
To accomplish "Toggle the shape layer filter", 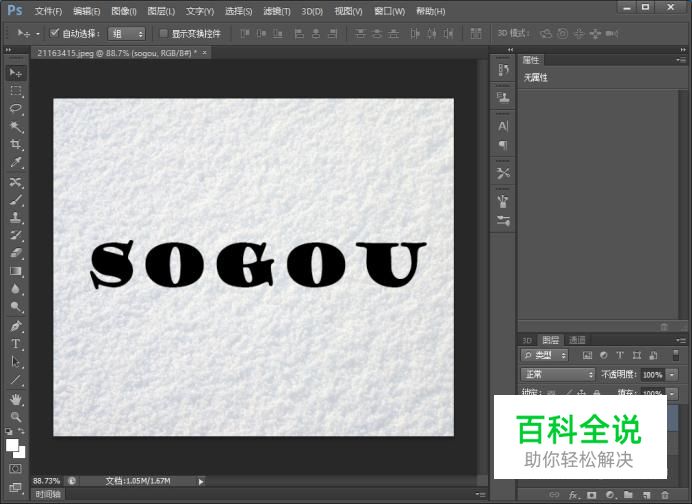I will [x=636, y=355].
